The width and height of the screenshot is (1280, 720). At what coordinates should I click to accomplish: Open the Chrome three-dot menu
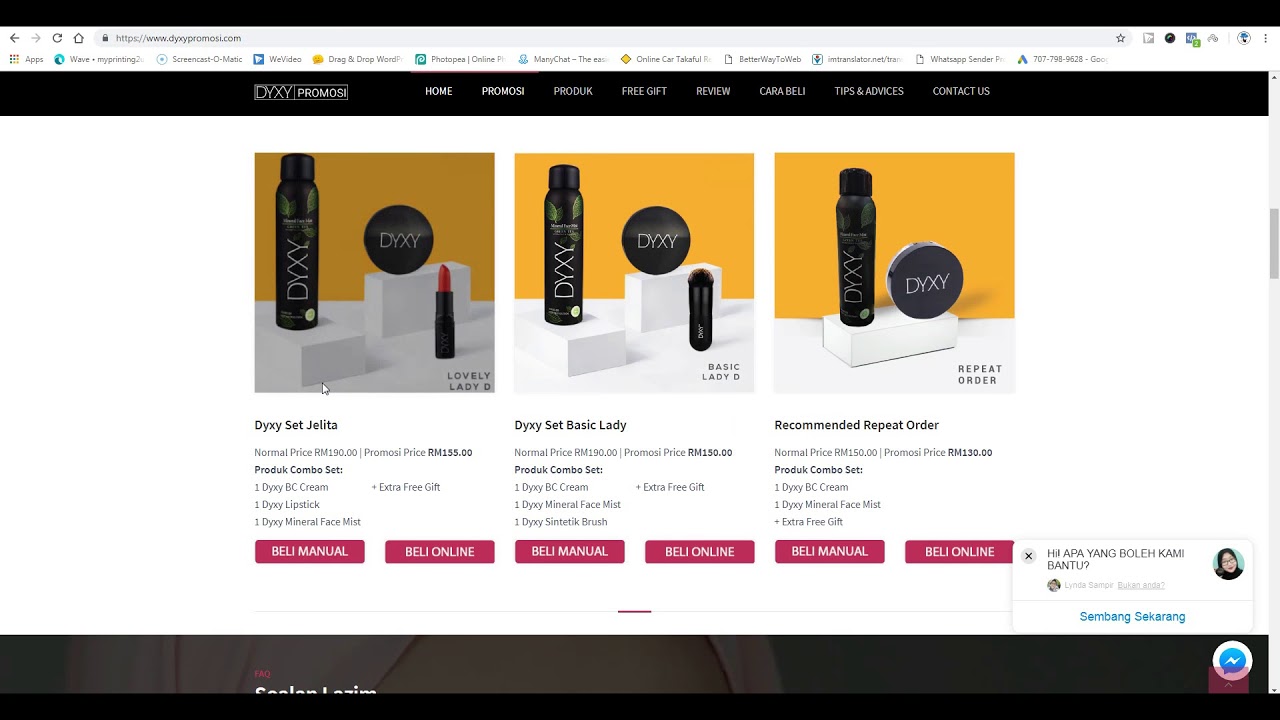coord(1265,38)
